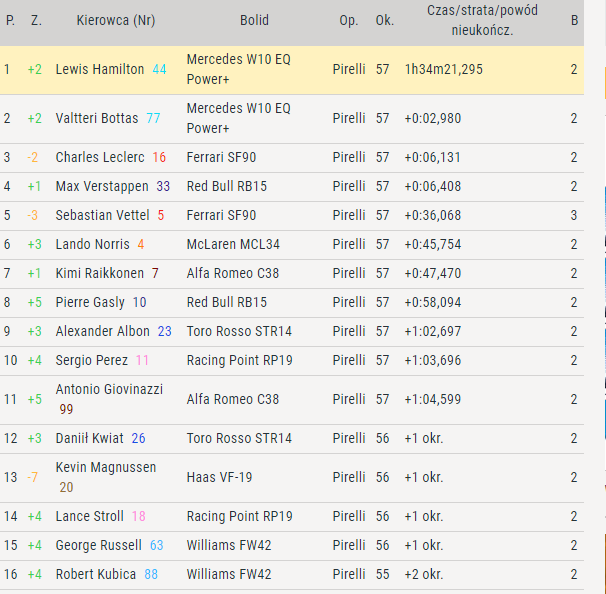Click Vettel's -3 position change
Viewport: 606px width, 594px height.
32,215
